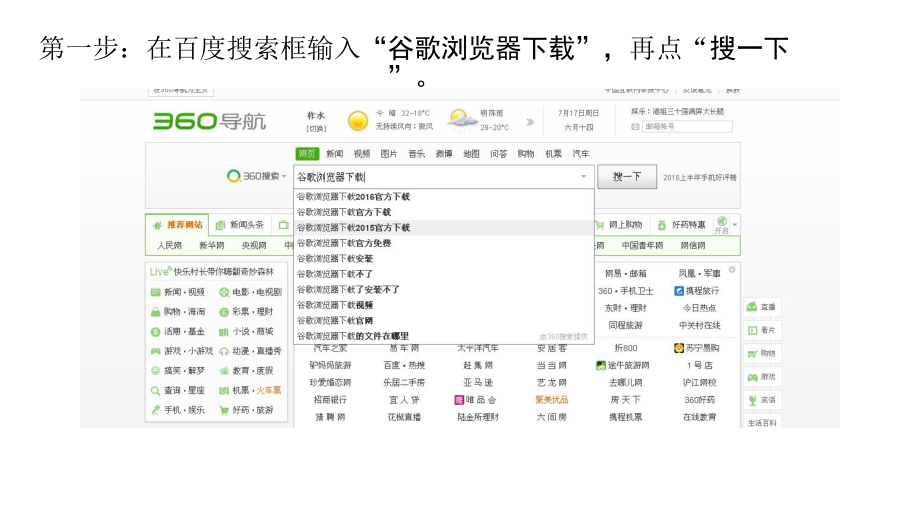Choose suggestion 谷歌浏览器下载官方免费
Image resolution: width=920 pixels, height=518 pixels.
[444, 243]
